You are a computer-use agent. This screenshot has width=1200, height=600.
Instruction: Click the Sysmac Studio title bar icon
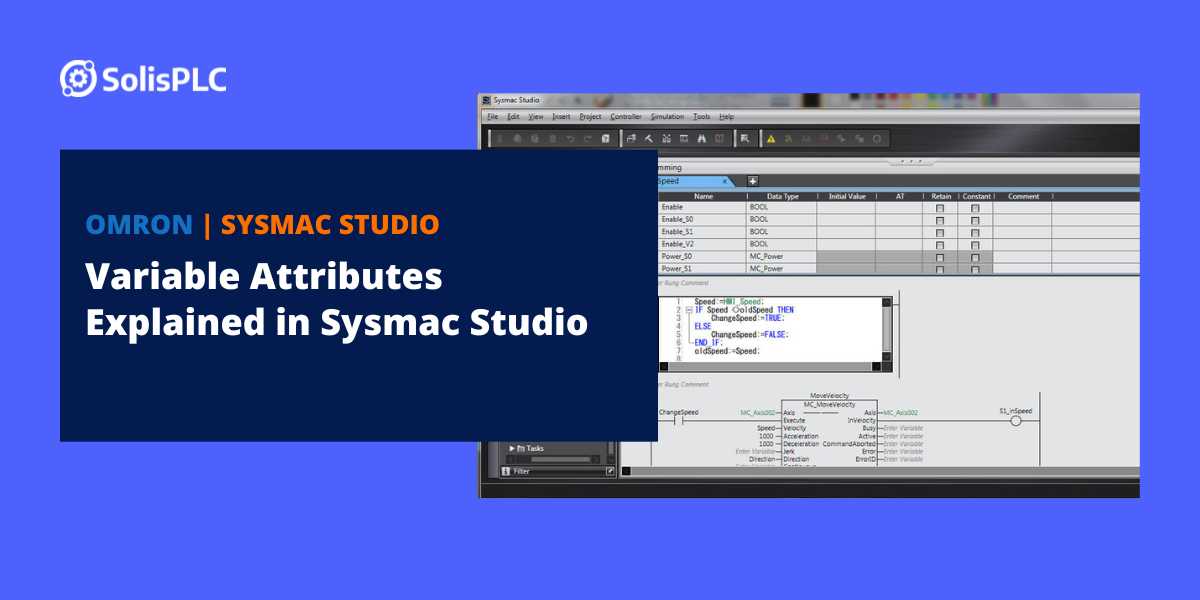pyautogui.click(x=487, y=101)
